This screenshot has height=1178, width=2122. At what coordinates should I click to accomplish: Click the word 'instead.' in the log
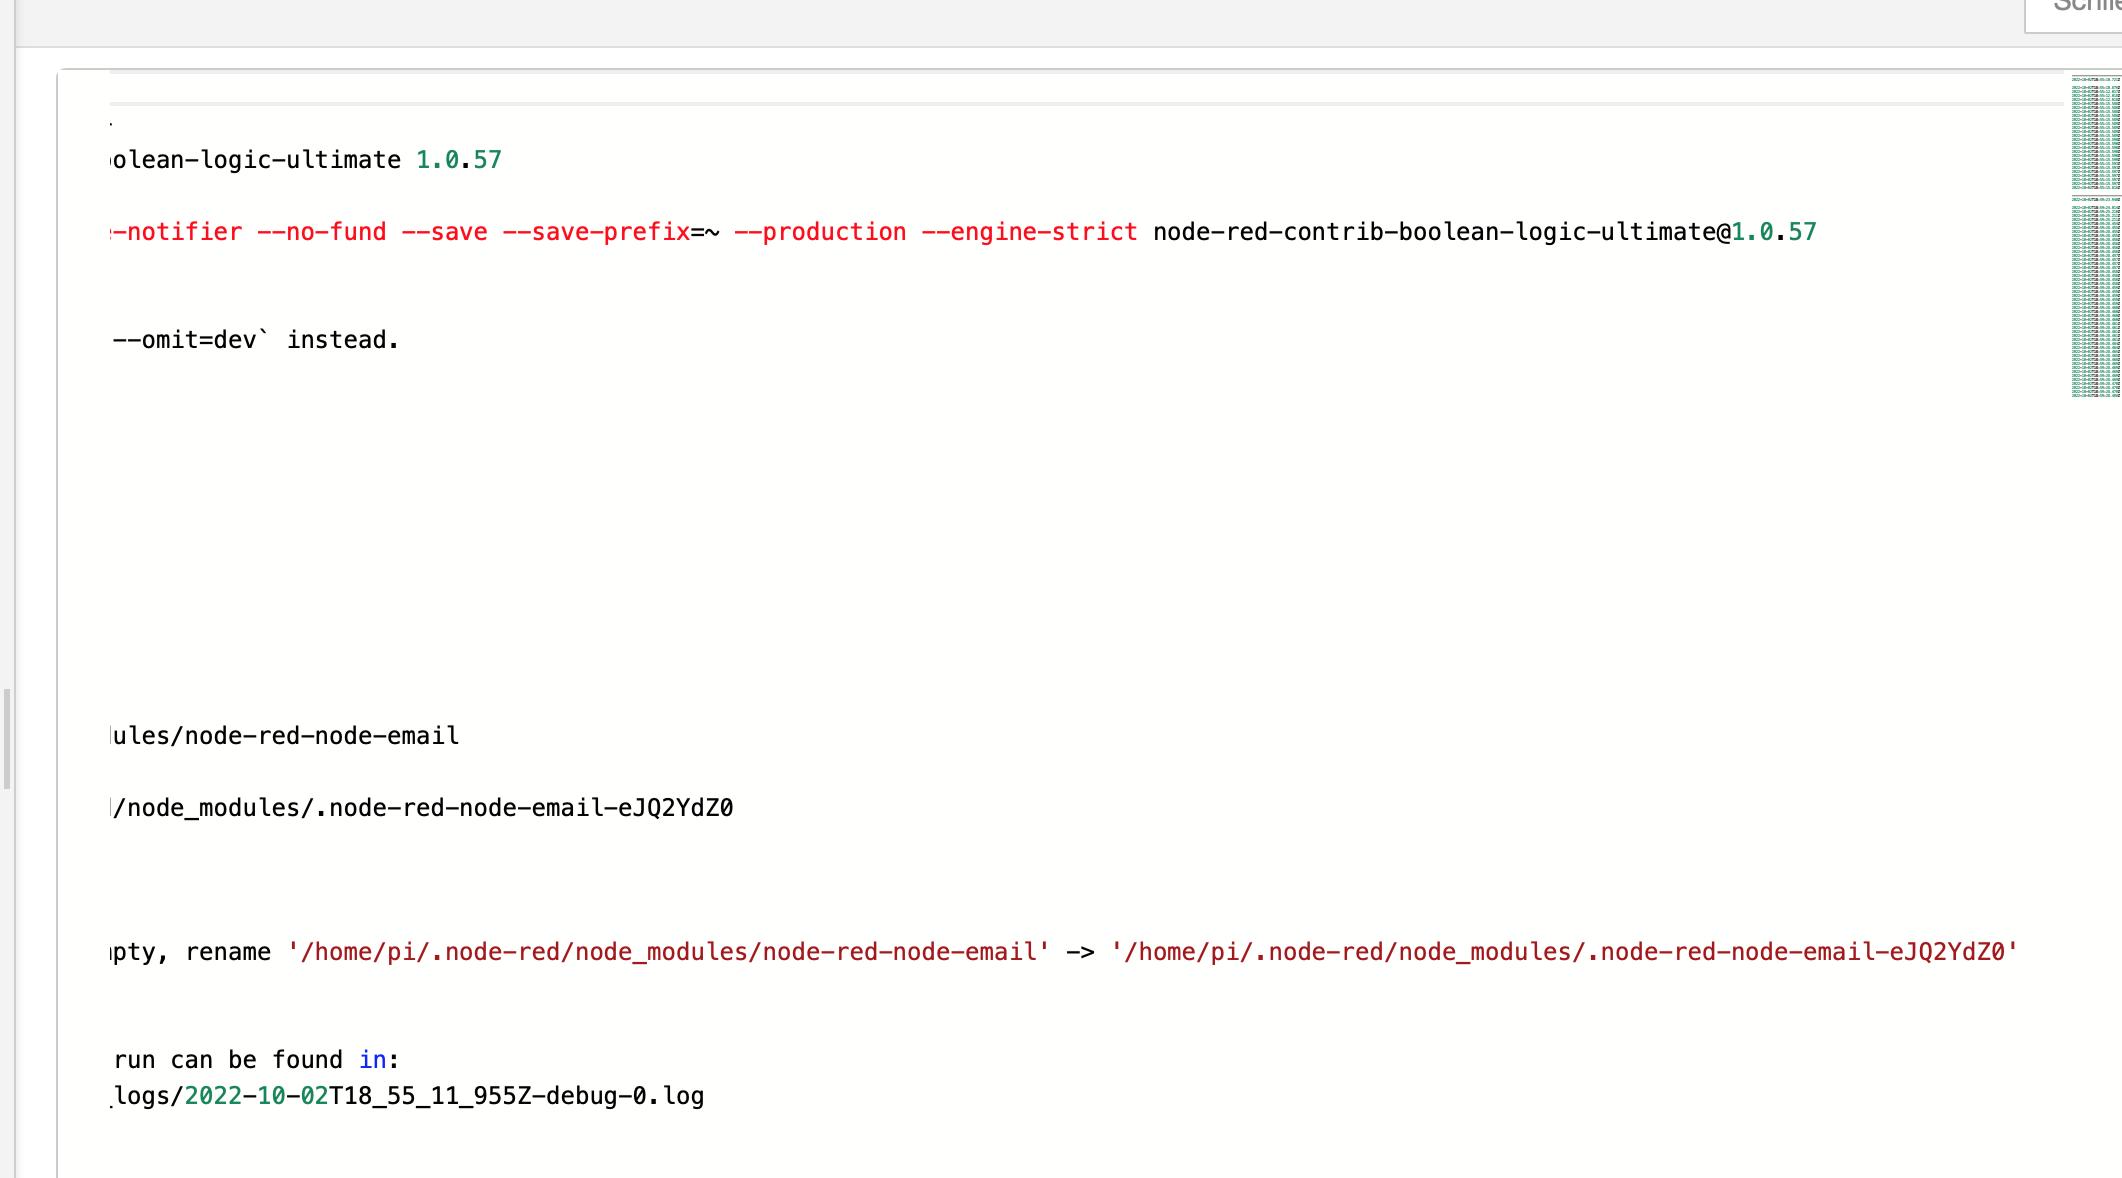[343, 340]
